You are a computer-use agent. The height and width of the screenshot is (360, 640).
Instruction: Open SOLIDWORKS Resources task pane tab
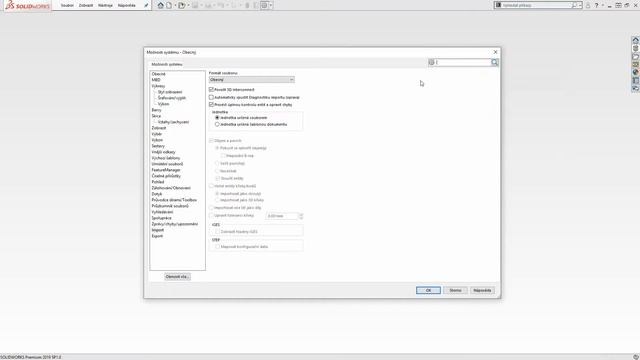pyautogui.click(x=636, y=40)
